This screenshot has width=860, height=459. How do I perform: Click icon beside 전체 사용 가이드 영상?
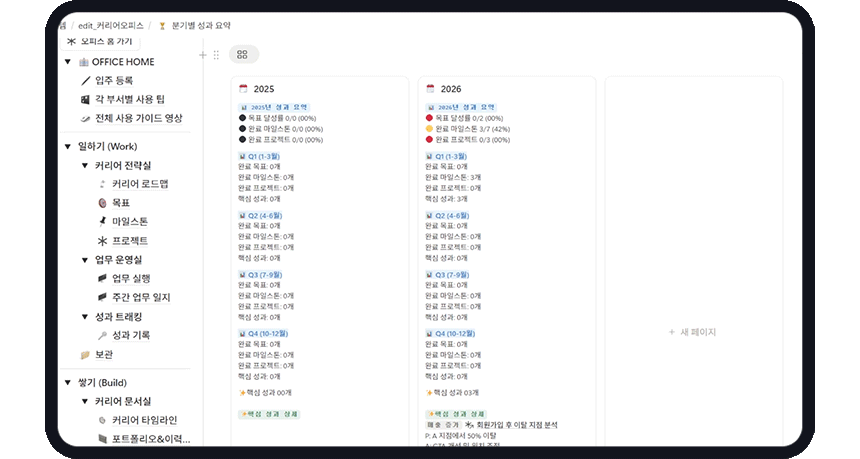[85, 118]
